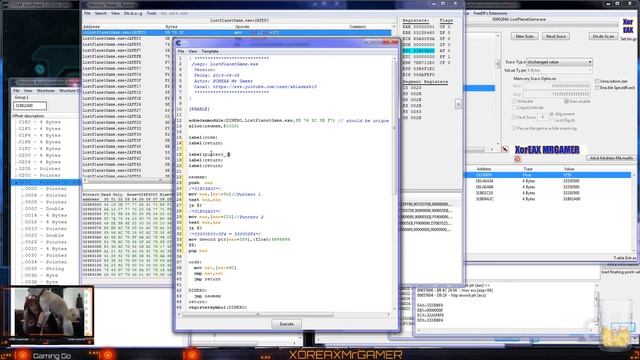Toggle the Unrandomizer checkbox
Image resolution: width=640 pixels, height=360 pixels.
point(597,81)
